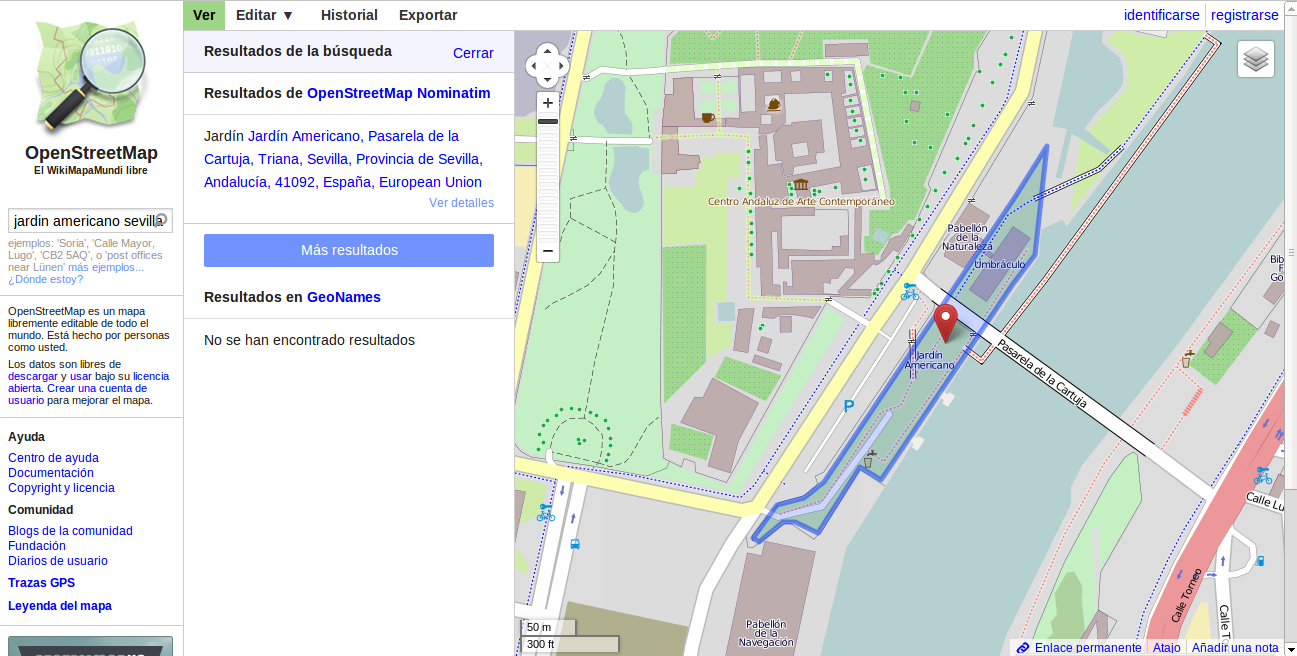Viewport: 1297px width, 656px height.
Task: Zoom in with the plus button
Action: click(548, 102)
